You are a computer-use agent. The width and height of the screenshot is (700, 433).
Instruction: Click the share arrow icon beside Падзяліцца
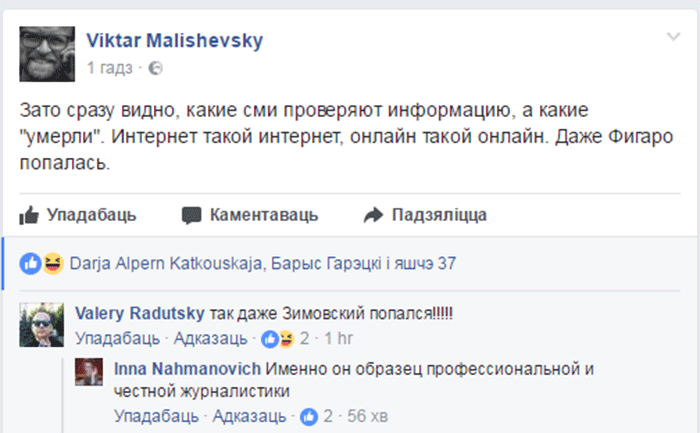[374, 215]
